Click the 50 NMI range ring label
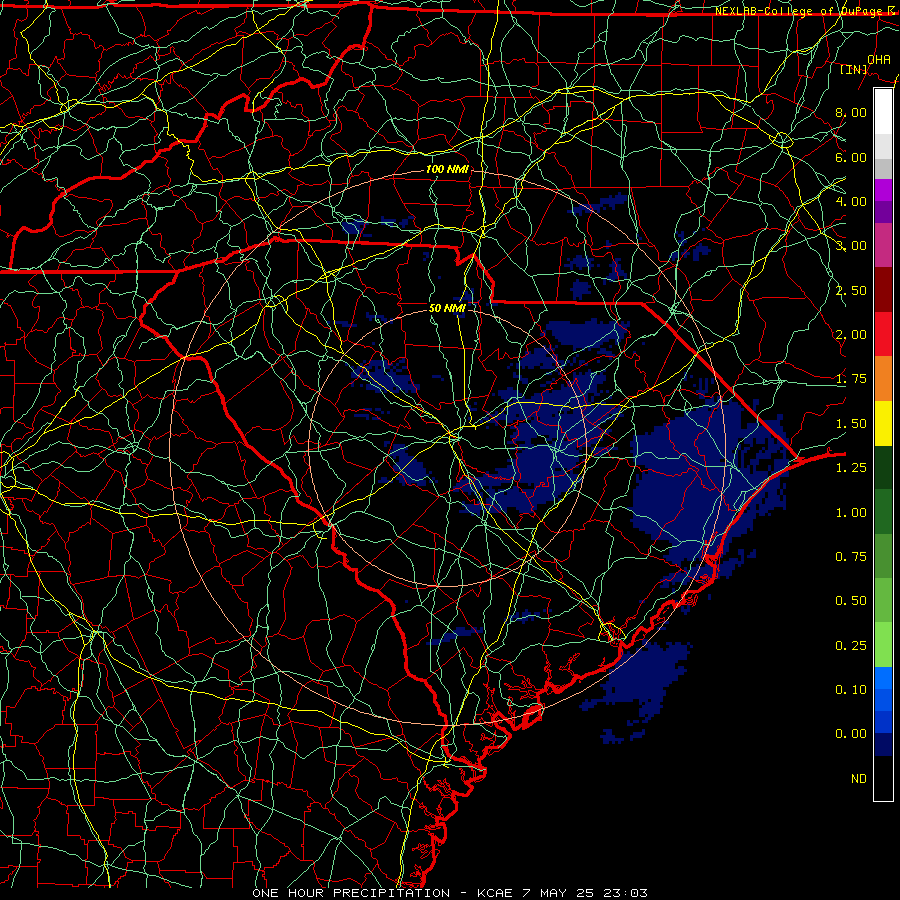Viewport: 900px width, 900px height. [447, 308]
